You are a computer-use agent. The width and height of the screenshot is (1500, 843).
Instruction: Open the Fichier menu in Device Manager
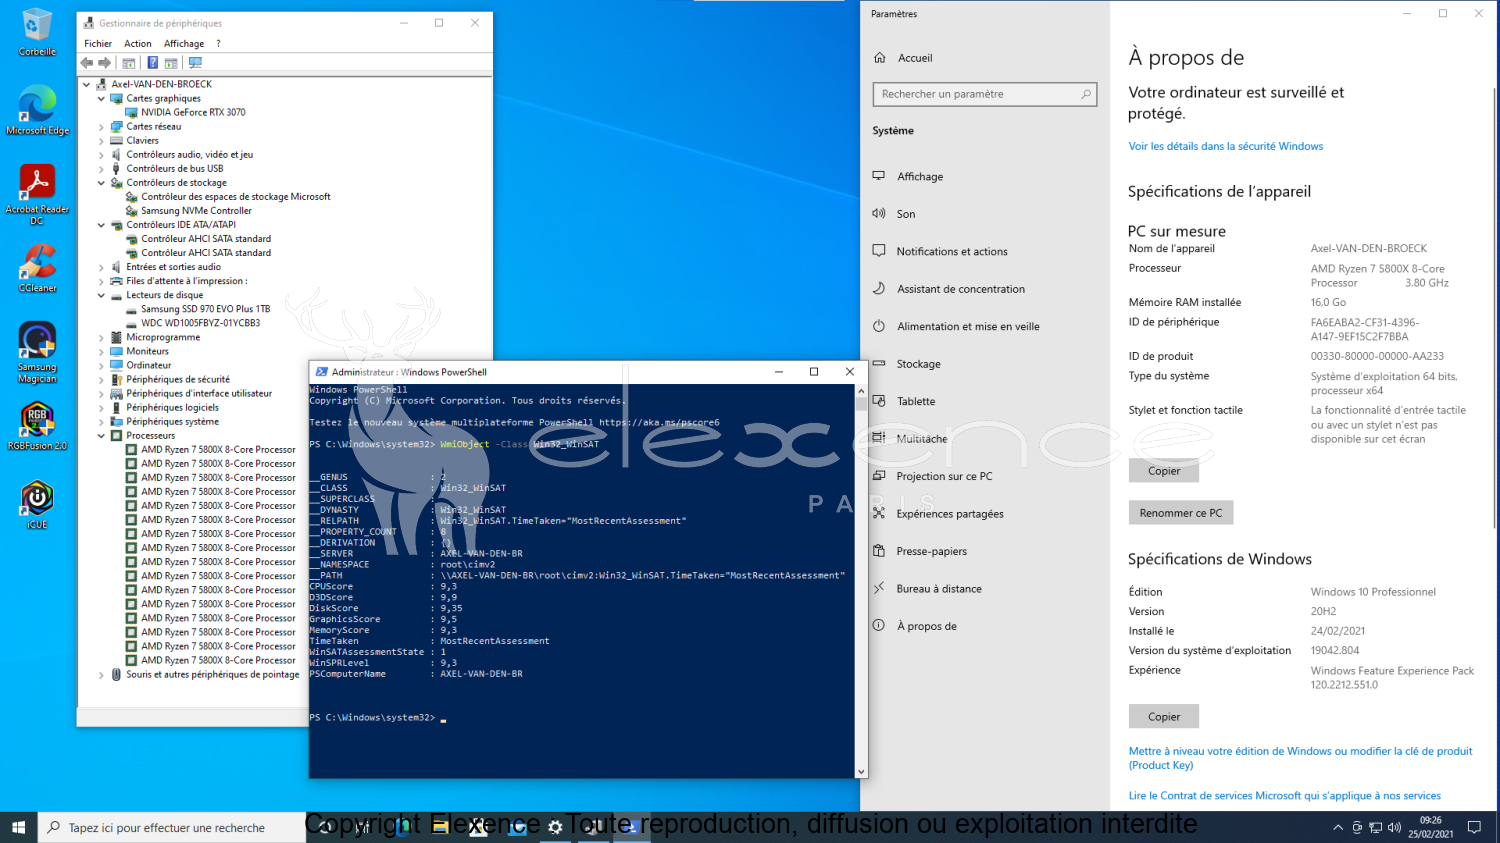(x=98, y=44)
